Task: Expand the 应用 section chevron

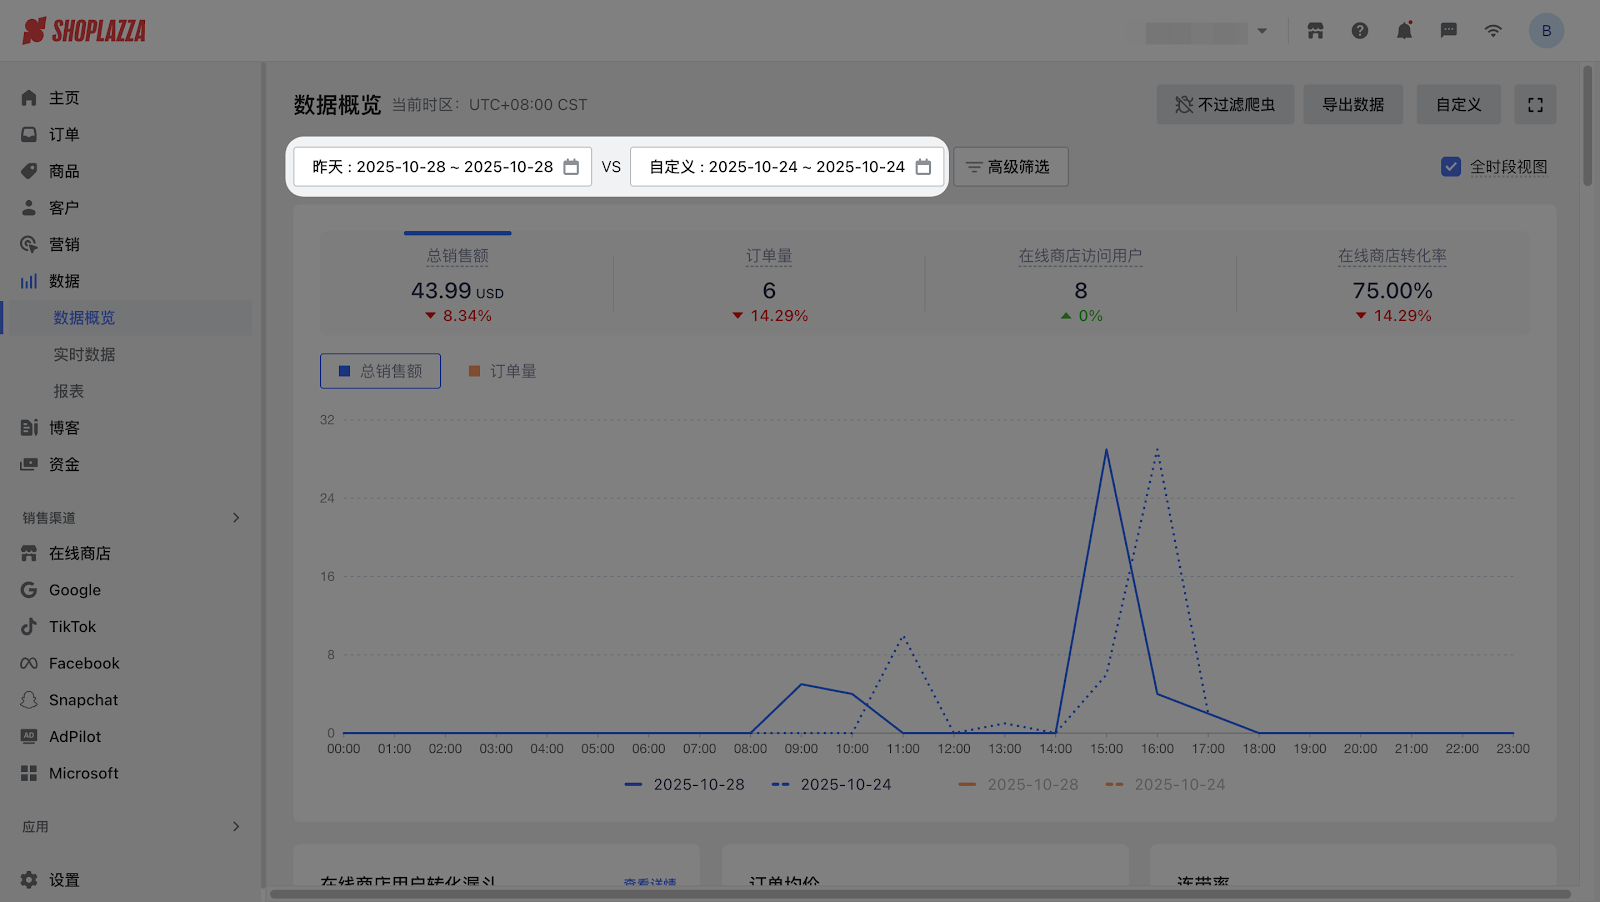Action: point(236,827)
